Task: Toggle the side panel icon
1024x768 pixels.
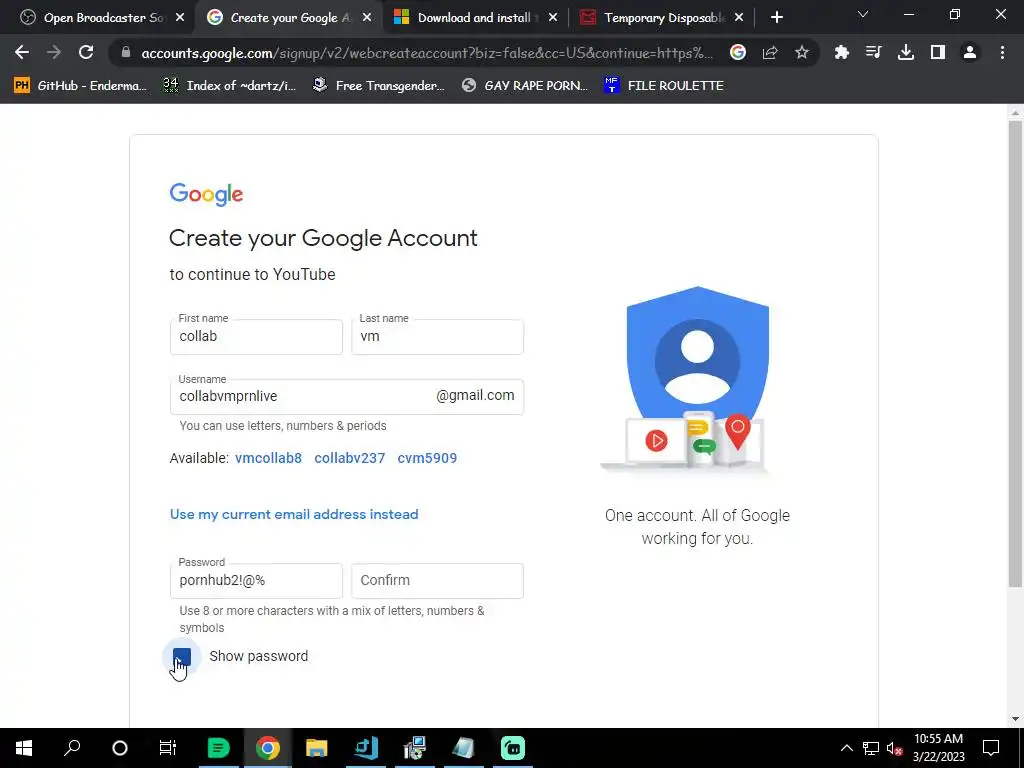Action: tap(938, 52)
